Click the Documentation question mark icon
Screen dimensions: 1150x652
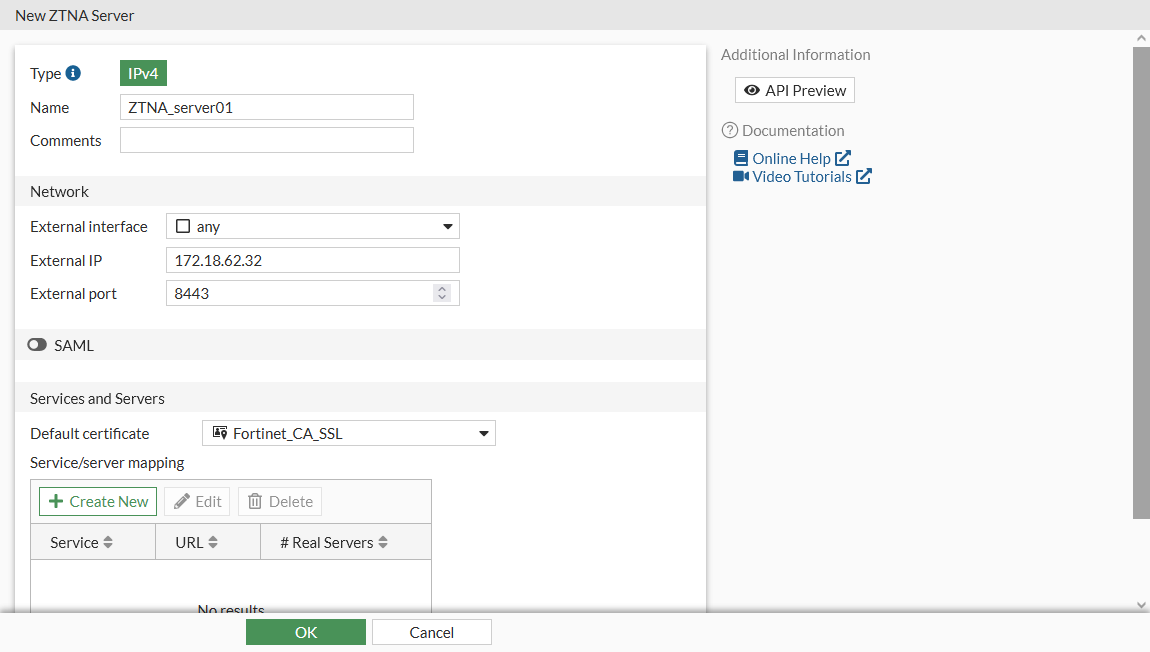[x=729, y=130]
